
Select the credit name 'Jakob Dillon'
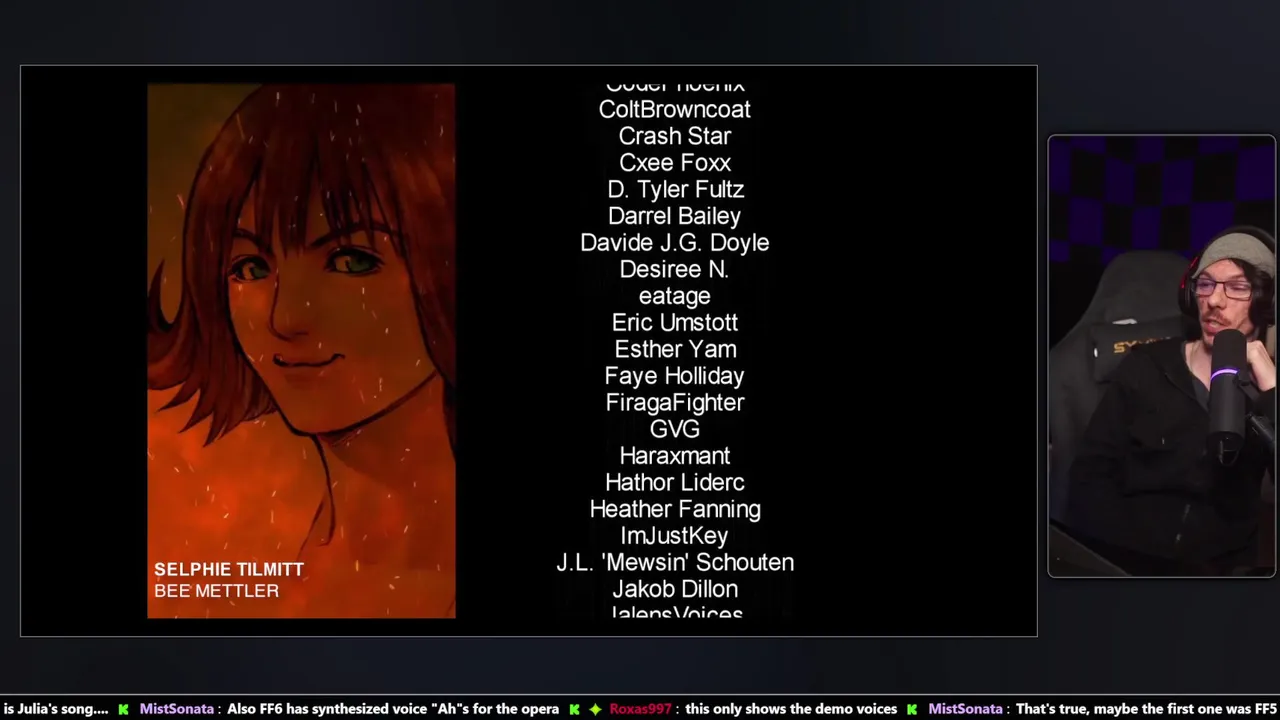coord(675,589)
